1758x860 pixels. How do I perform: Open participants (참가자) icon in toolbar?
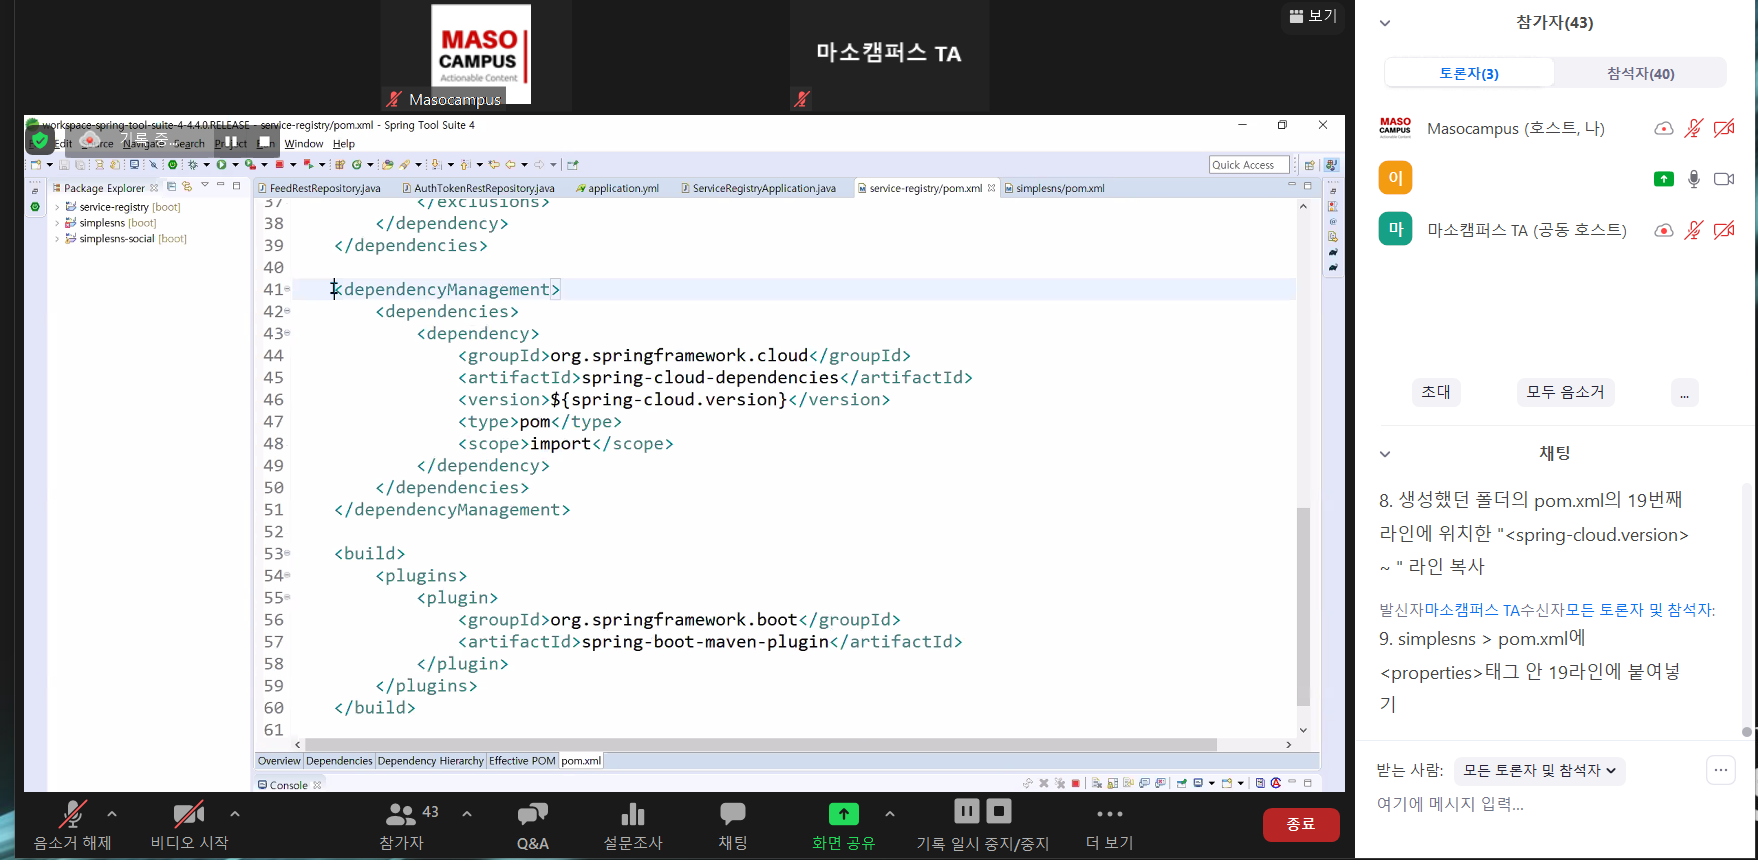tap(401, 815)
